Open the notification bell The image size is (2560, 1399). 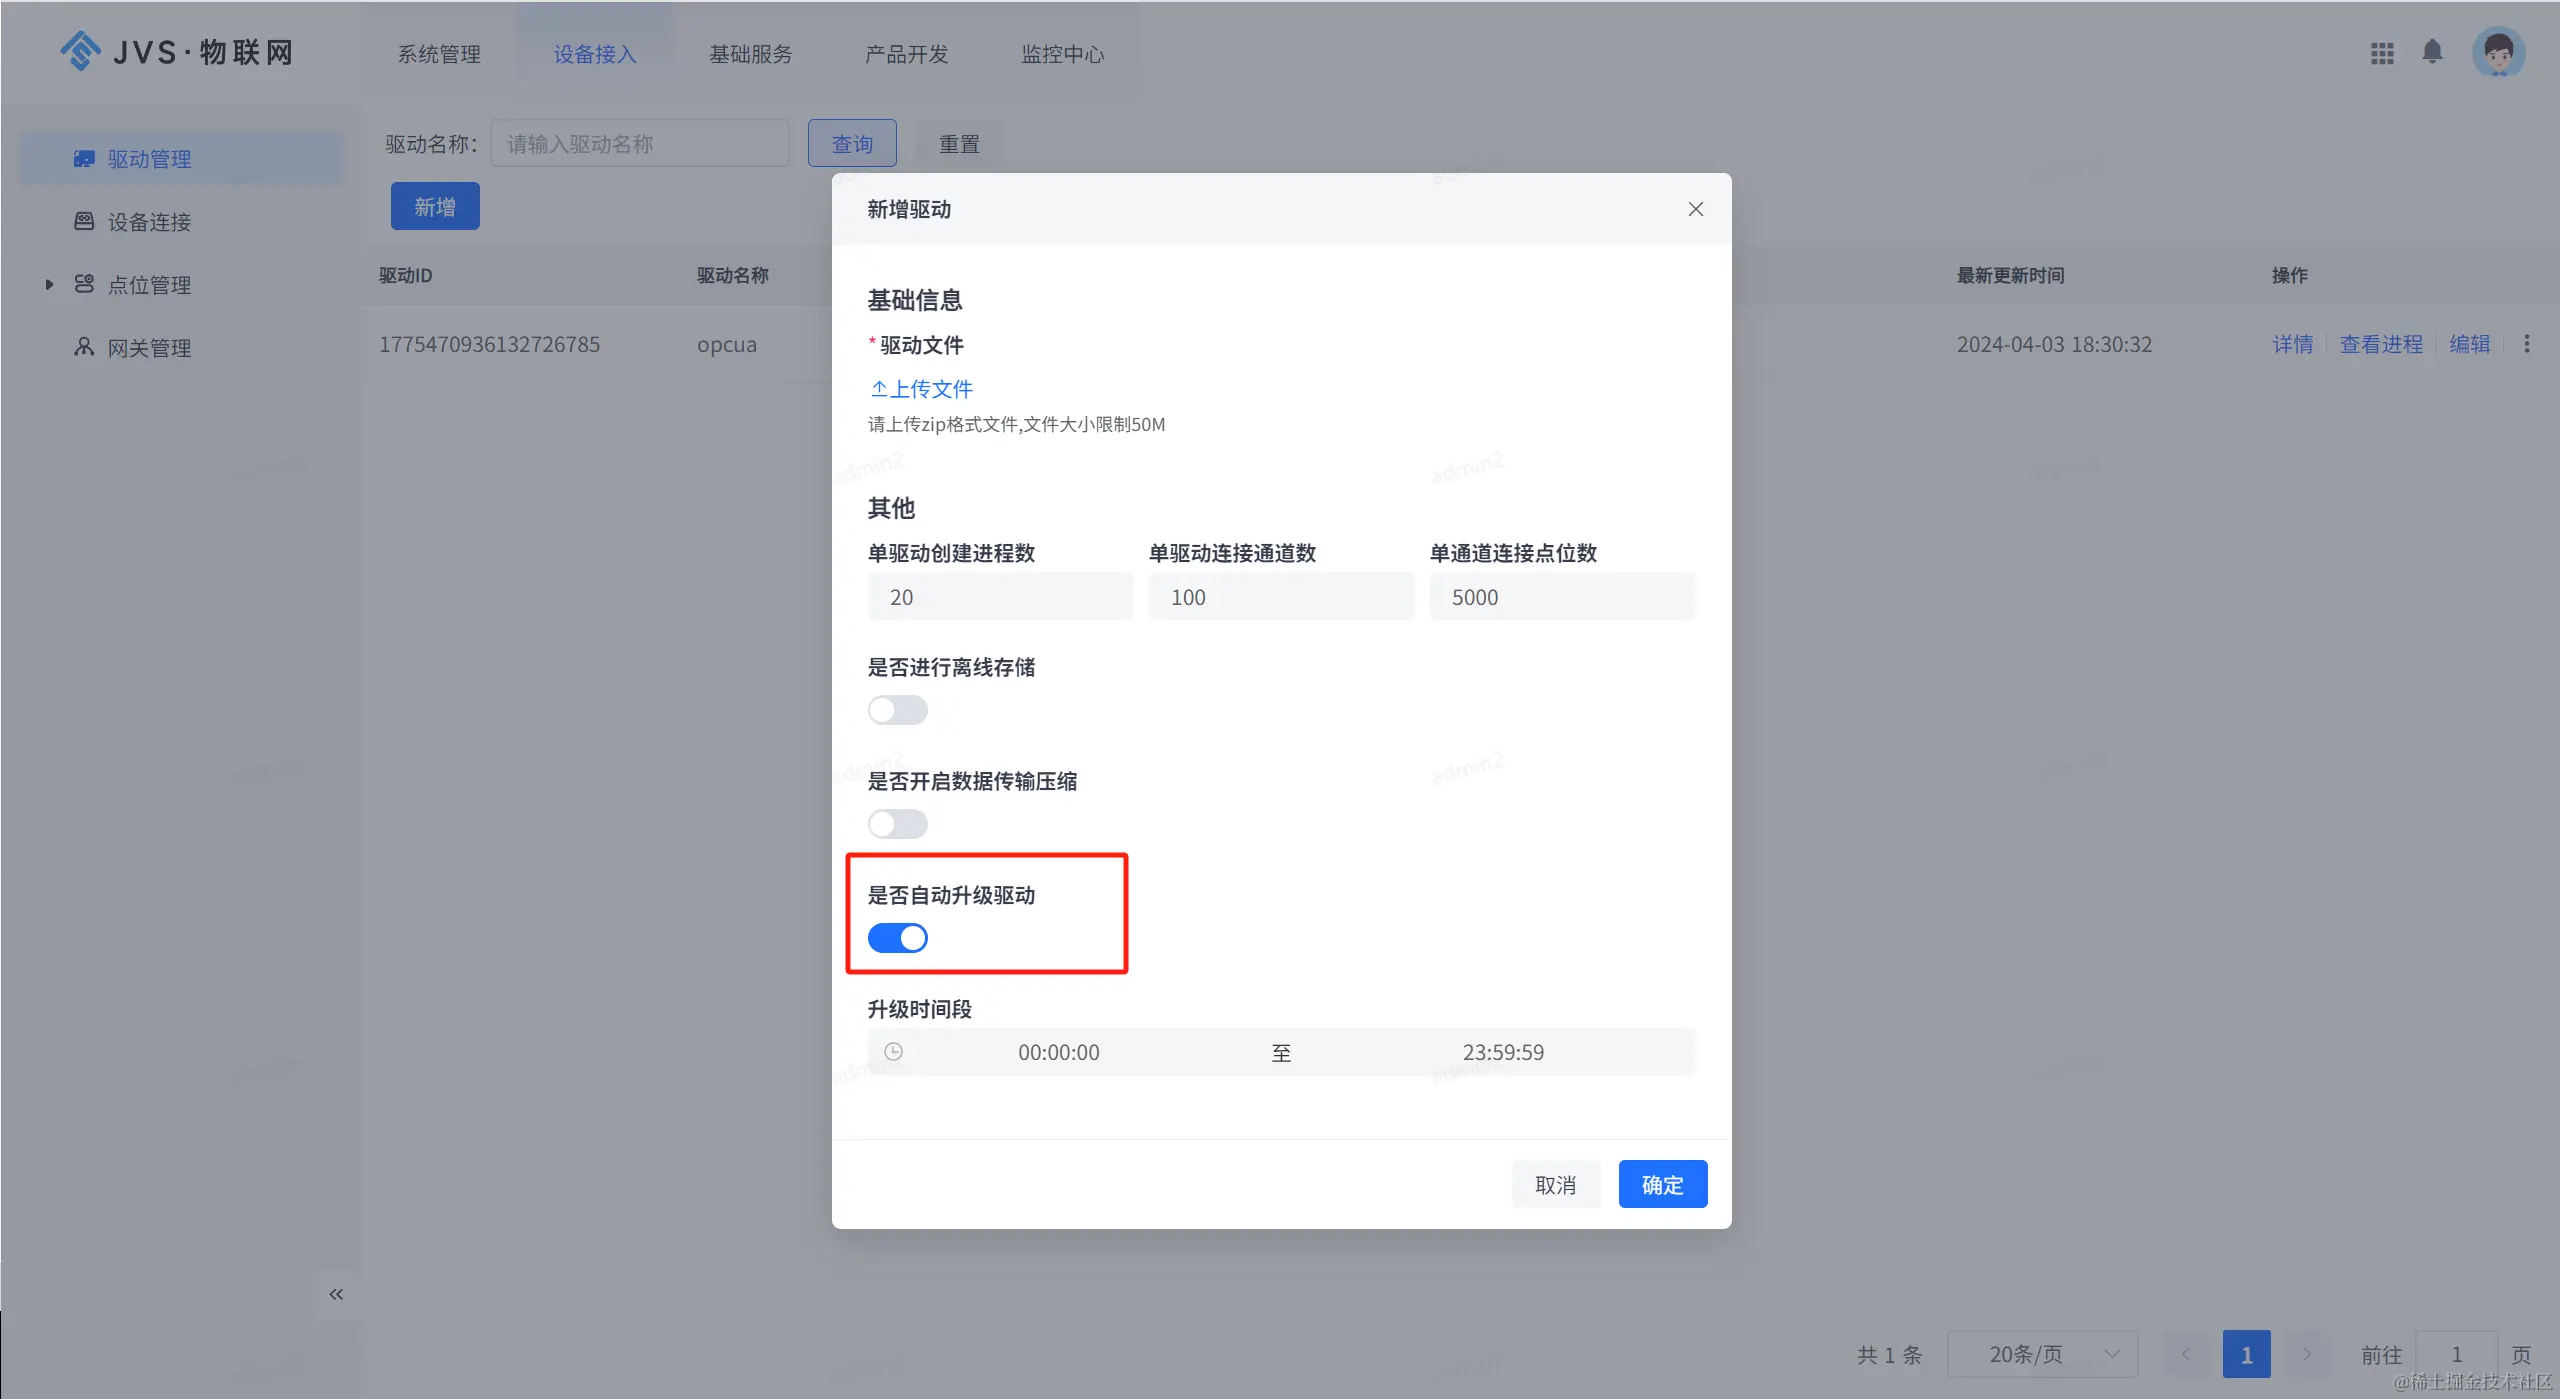(2432, 52)
